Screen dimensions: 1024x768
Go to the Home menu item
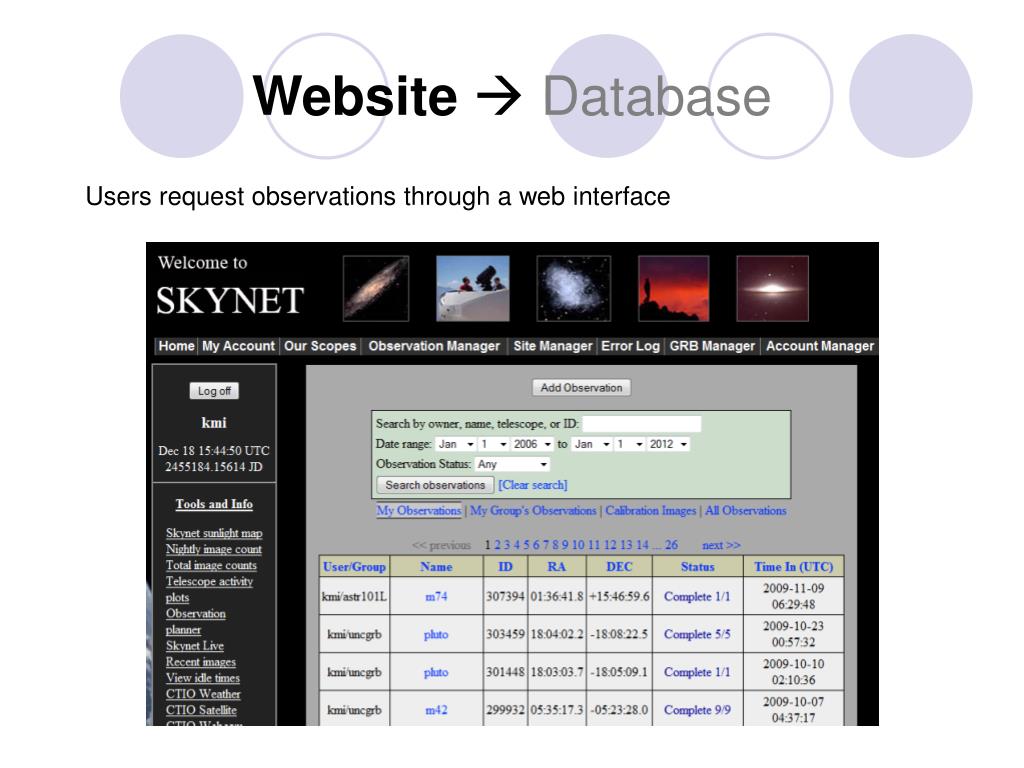176,346
